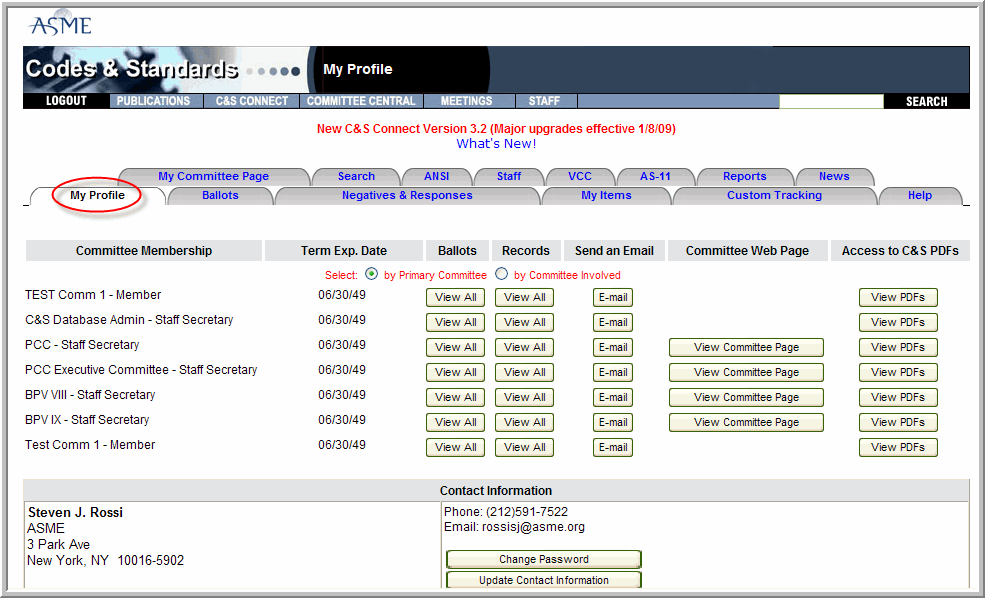985x598 pixels.
Task: Switch to the VCC tab
Action: 580,177
